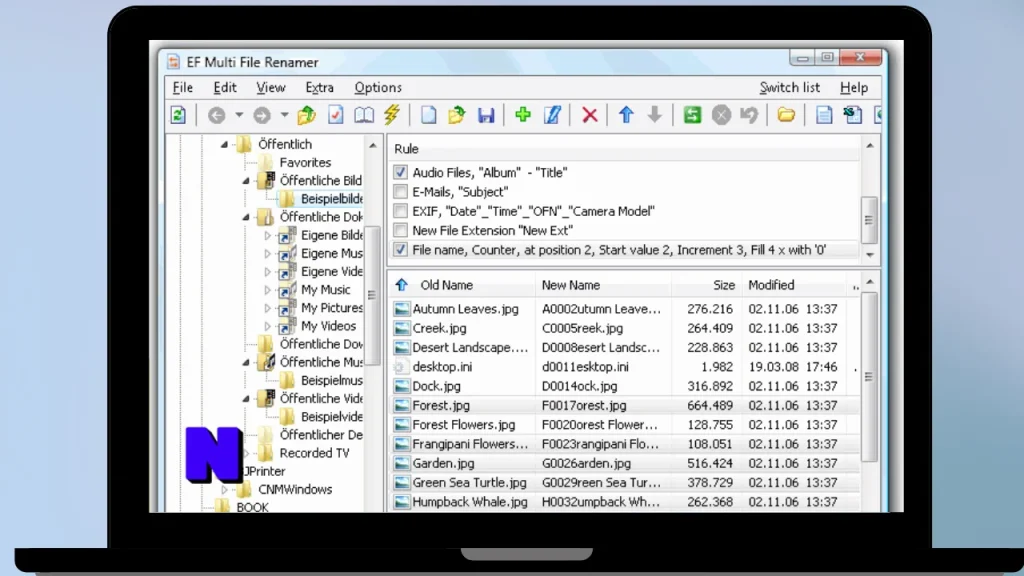This screenshot has width=1024, height=576.
Task: Select the Garden.jpg file row
Action: click(x=625, y=463)
